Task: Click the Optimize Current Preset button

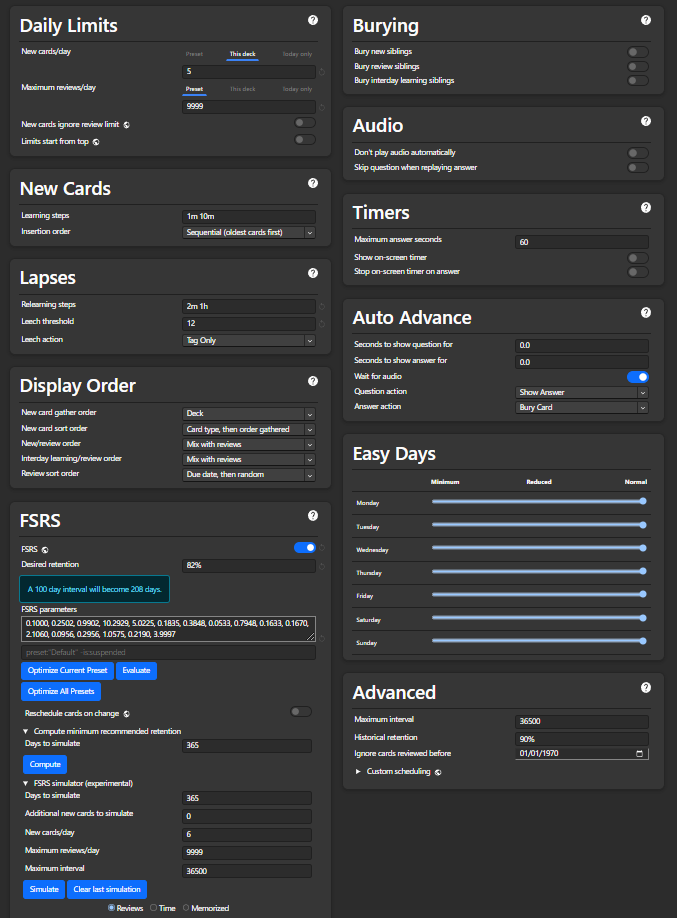Action: [66, 670]
